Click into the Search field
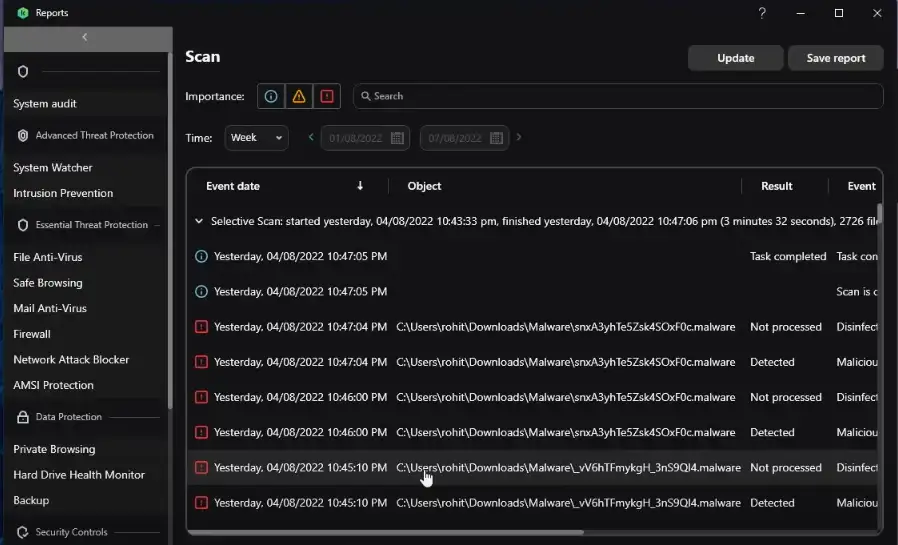Viewport: 898px width, 545px height. [620, 96]
